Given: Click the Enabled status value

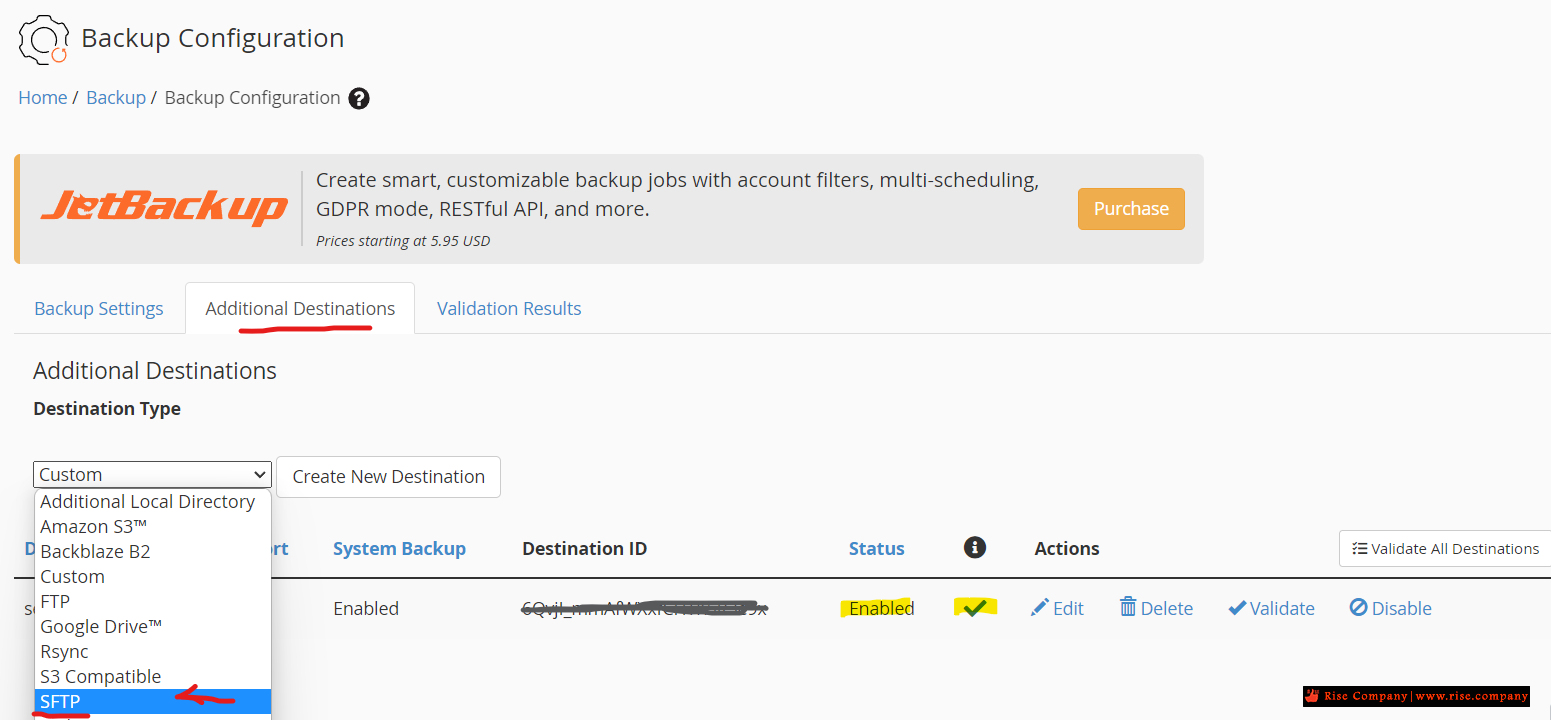Looking at the screenshot, I should (881, 608).
